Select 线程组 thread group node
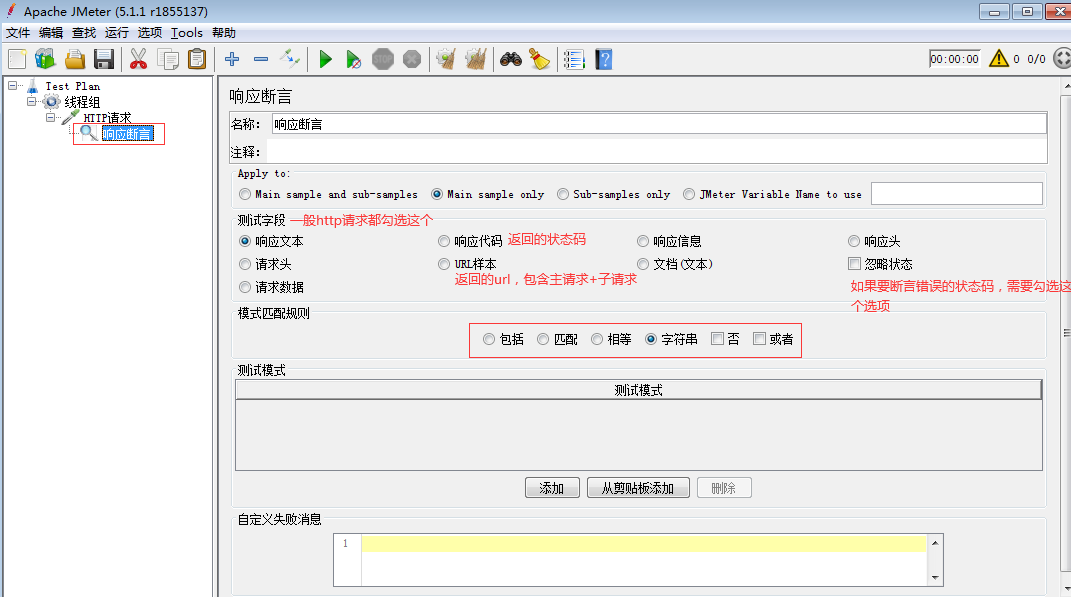Screen dimensions: 1071x597 click(x=82, y=102)
